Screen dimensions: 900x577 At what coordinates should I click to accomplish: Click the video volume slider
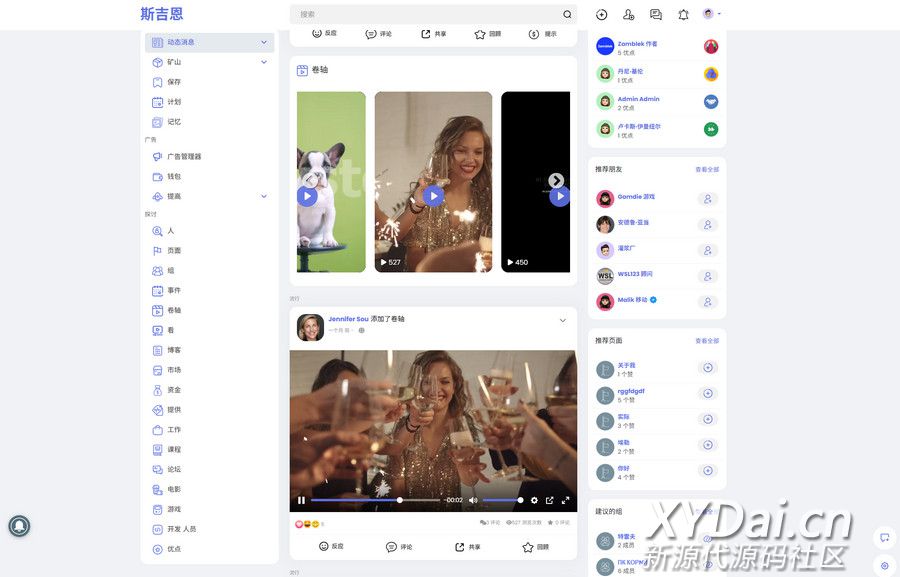click(502, 500)
